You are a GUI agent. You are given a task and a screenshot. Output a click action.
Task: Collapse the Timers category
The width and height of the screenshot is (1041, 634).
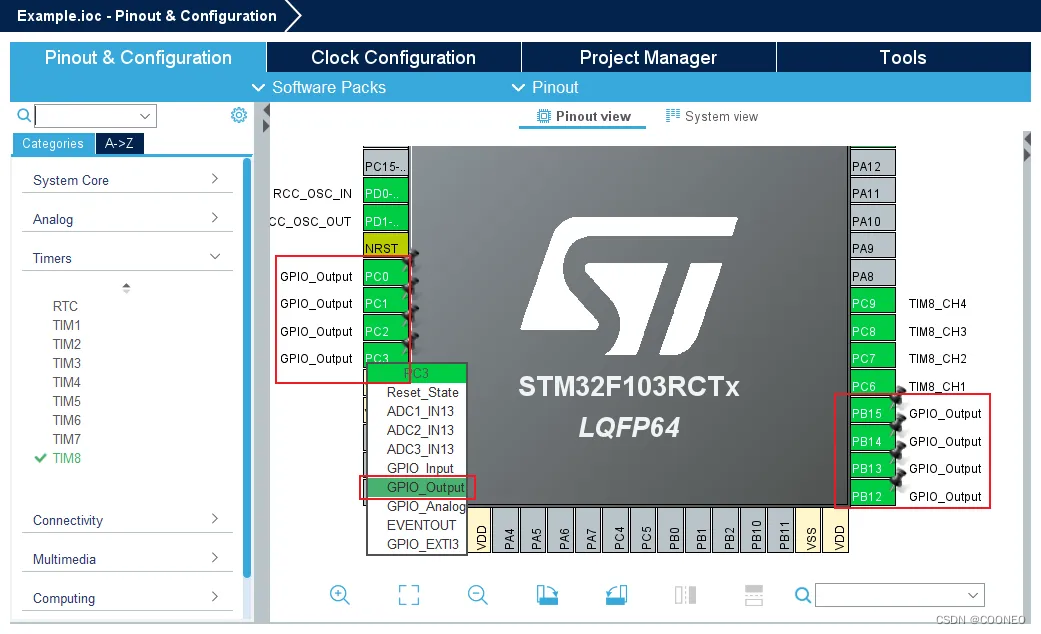pos(127,258)
